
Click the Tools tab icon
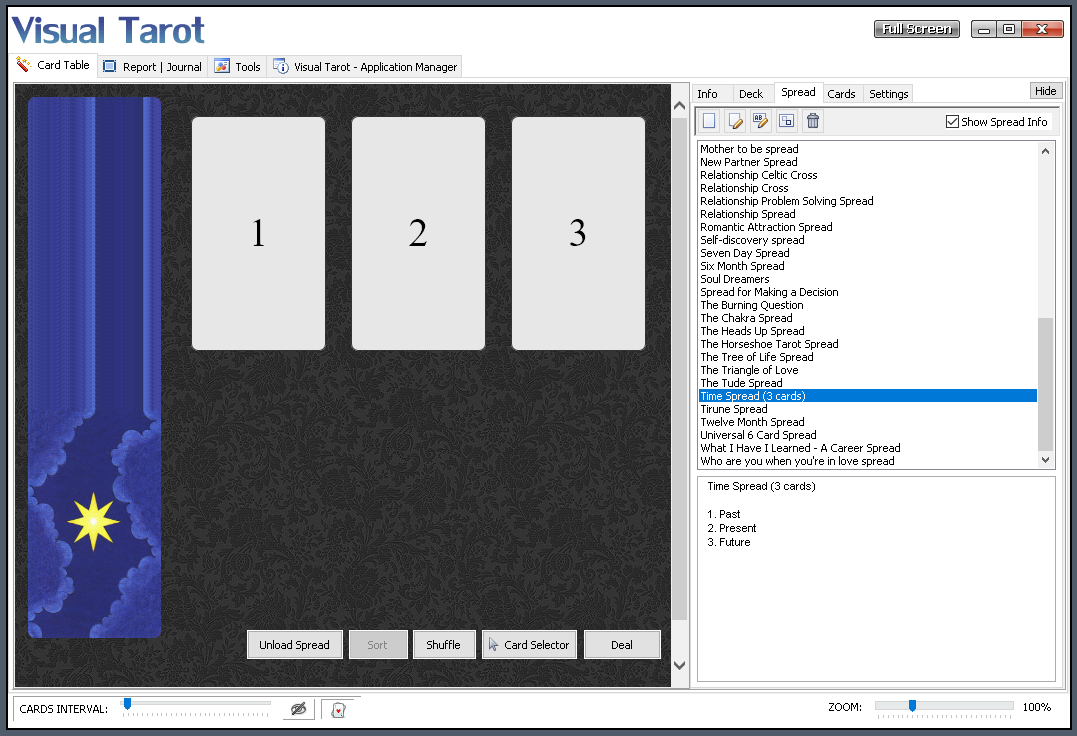coord(222,66)
